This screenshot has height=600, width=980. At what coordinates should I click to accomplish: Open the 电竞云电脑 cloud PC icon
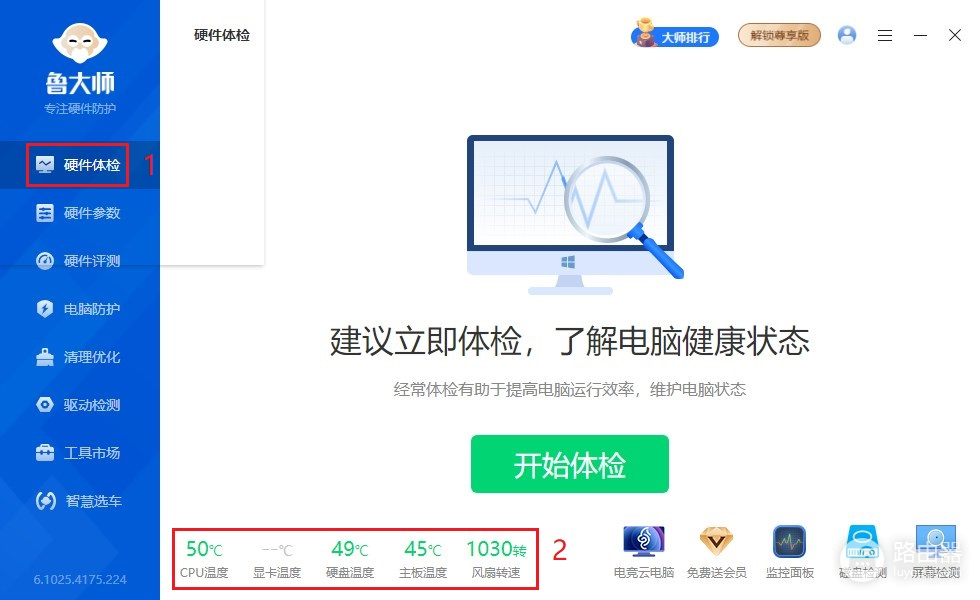(644, 541)
